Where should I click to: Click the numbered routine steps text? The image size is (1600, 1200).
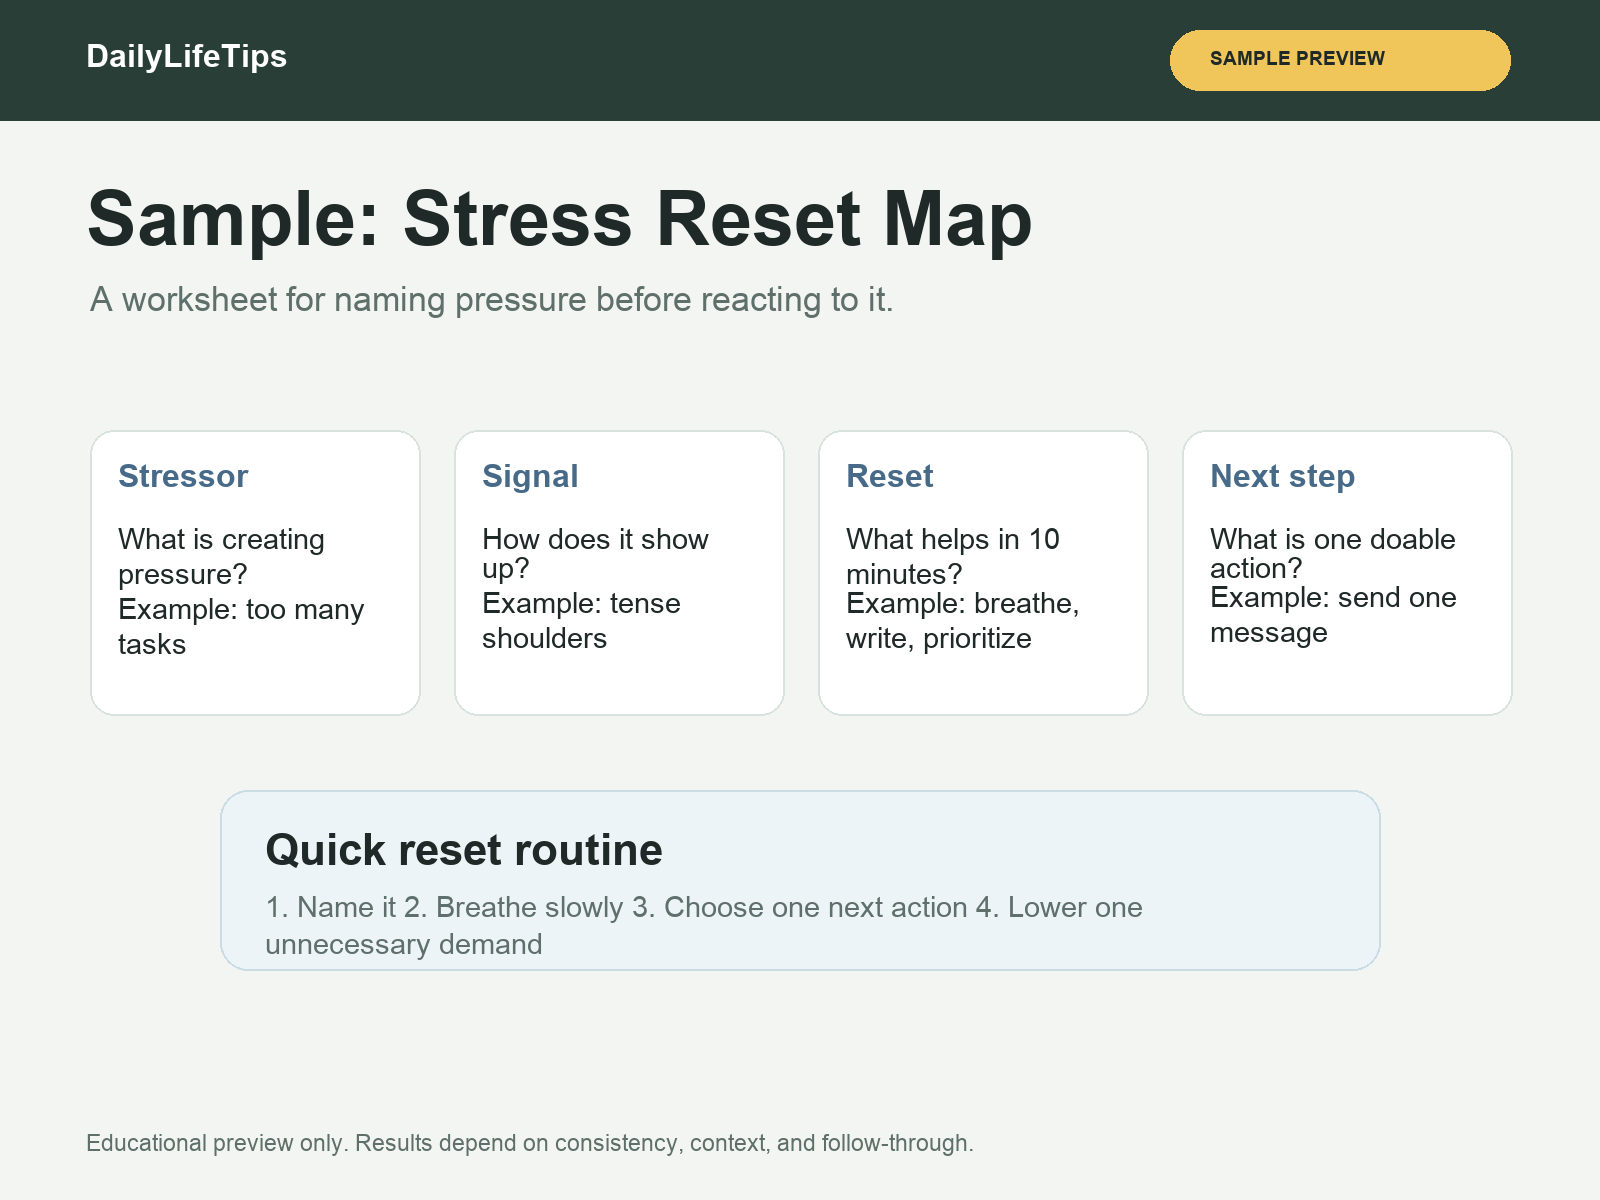[x=704, y=925]
